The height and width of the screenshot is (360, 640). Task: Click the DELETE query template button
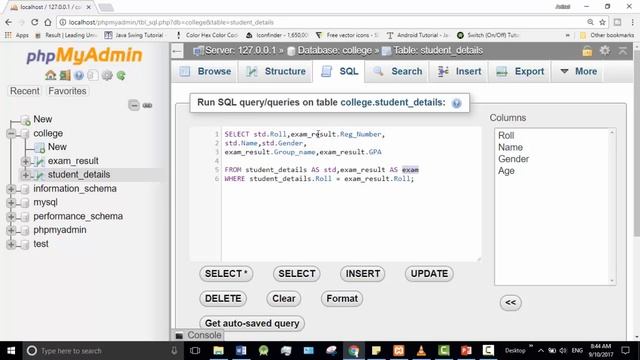tap(223, 298)
